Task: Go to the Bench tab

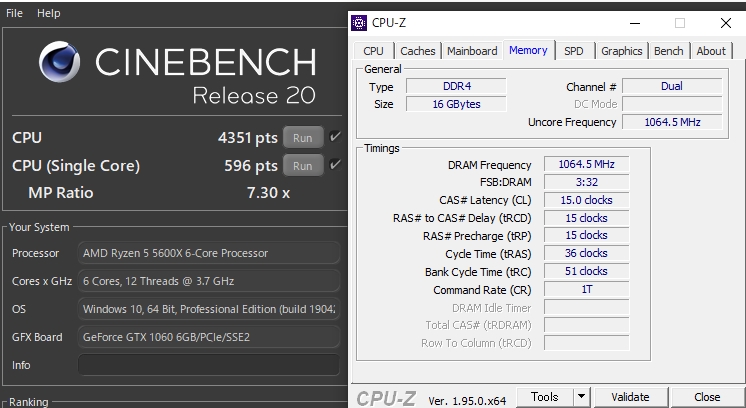Action: click(x=668, y=51)
